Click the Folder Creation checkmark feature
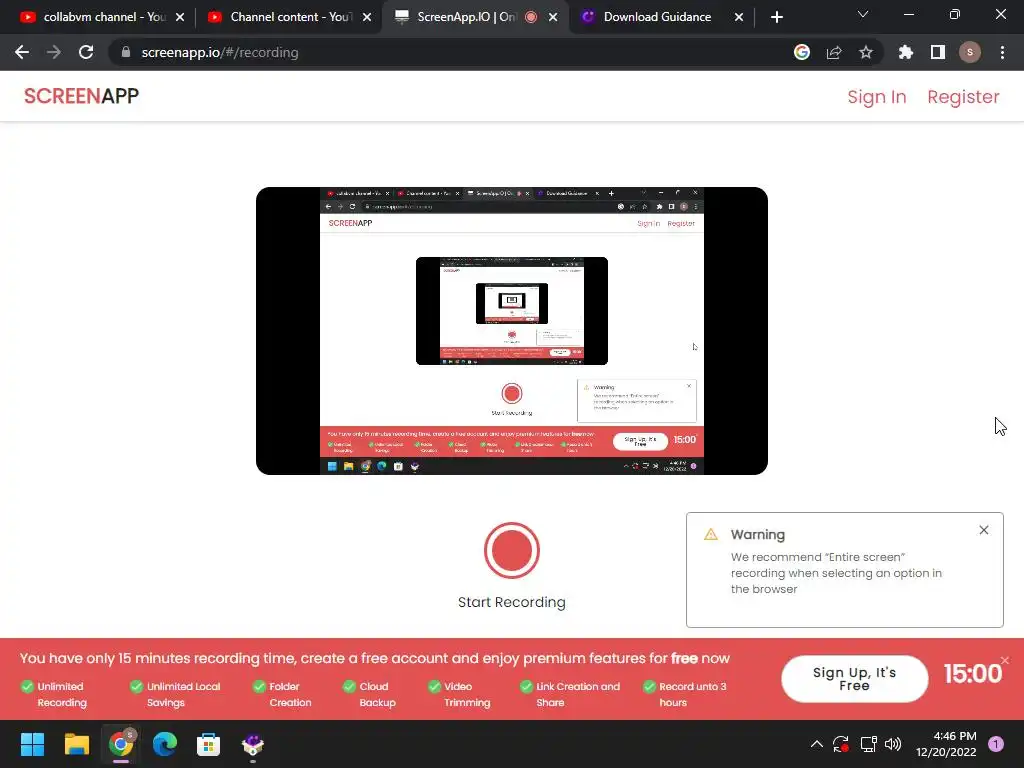The width and height of the screenshot is (1024, 768). [x=282, y=694]
